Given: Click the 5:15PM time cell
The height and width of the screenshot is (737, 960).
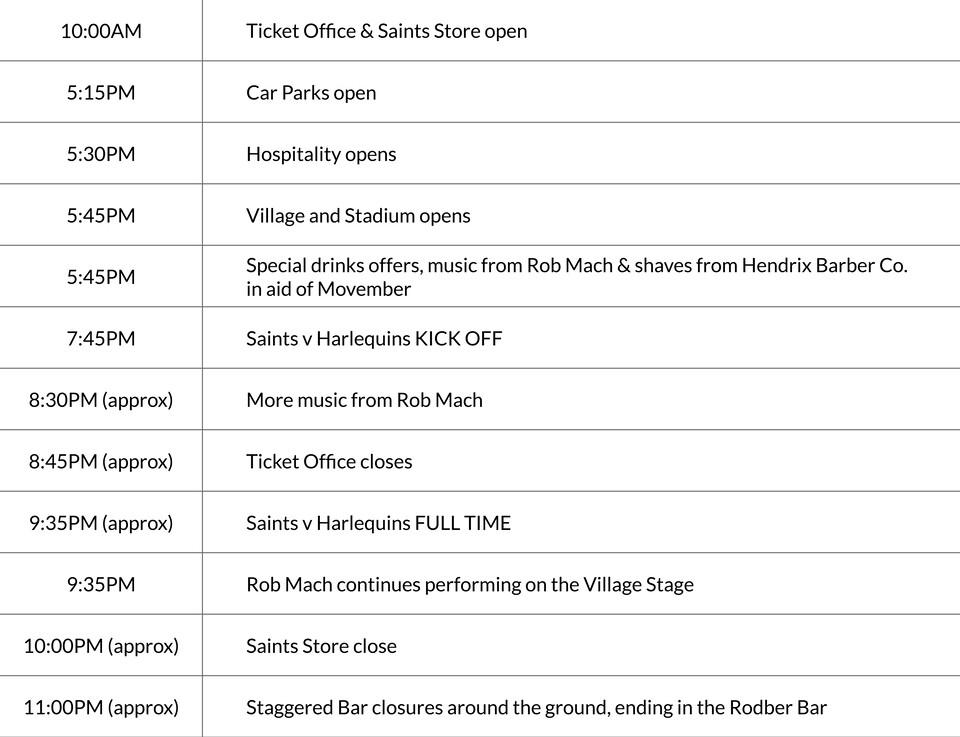Looking at the screenshot, I should (x=101, y=93).
